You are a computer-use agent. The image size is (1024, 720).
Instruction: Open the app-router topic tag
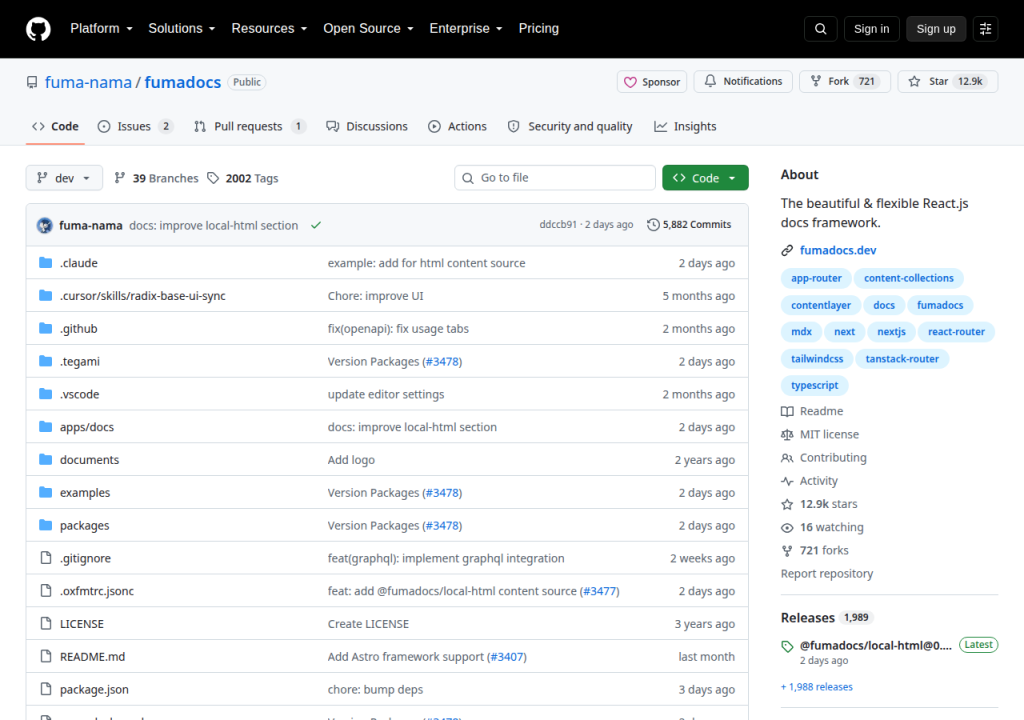[x=816, y=278]
